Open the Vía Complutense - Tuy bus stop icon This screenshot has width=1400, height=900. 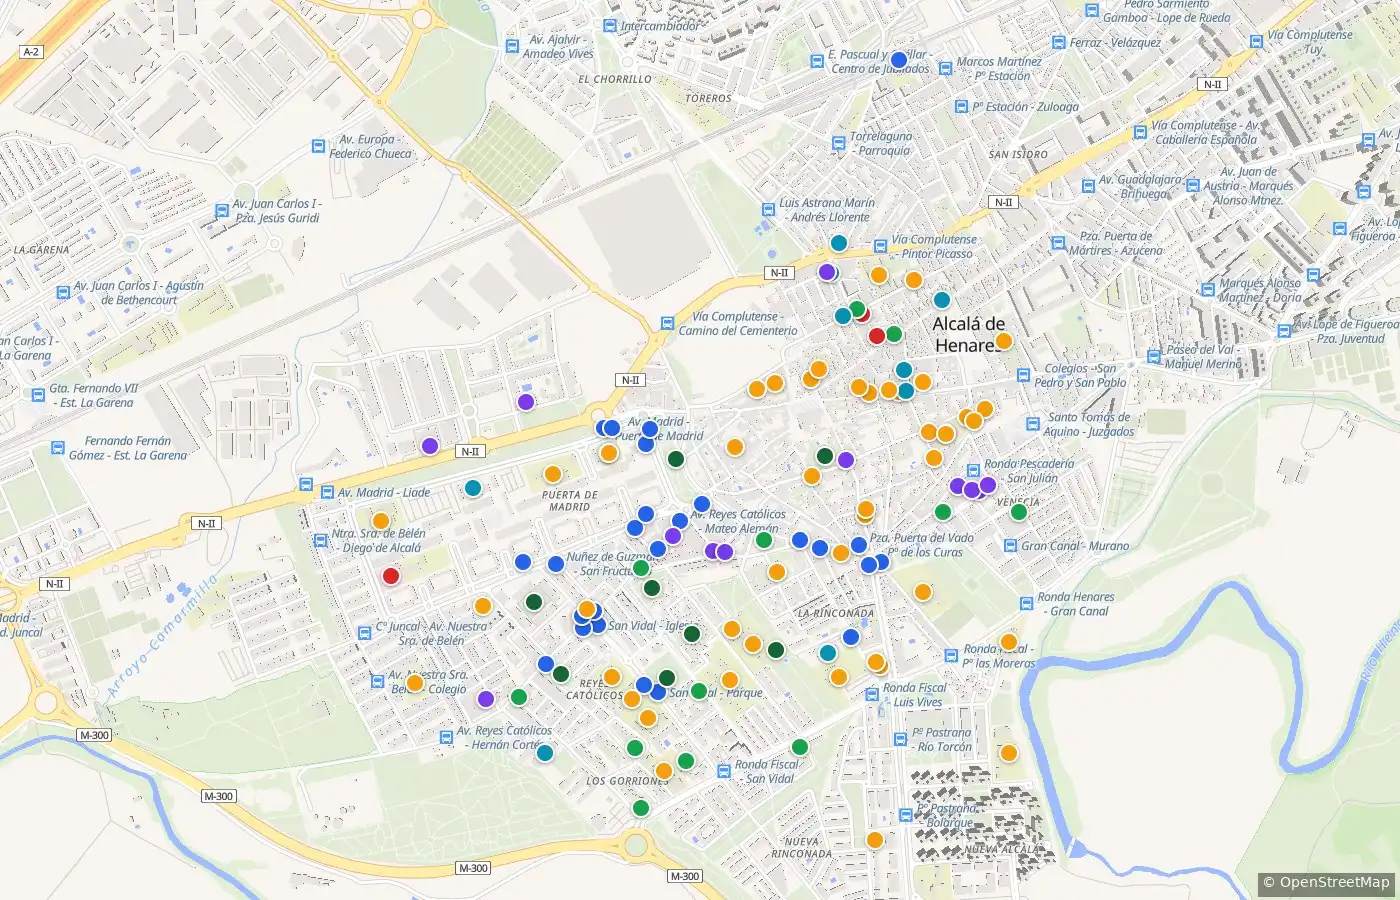pyautogui.click(x=1256, y=41)
